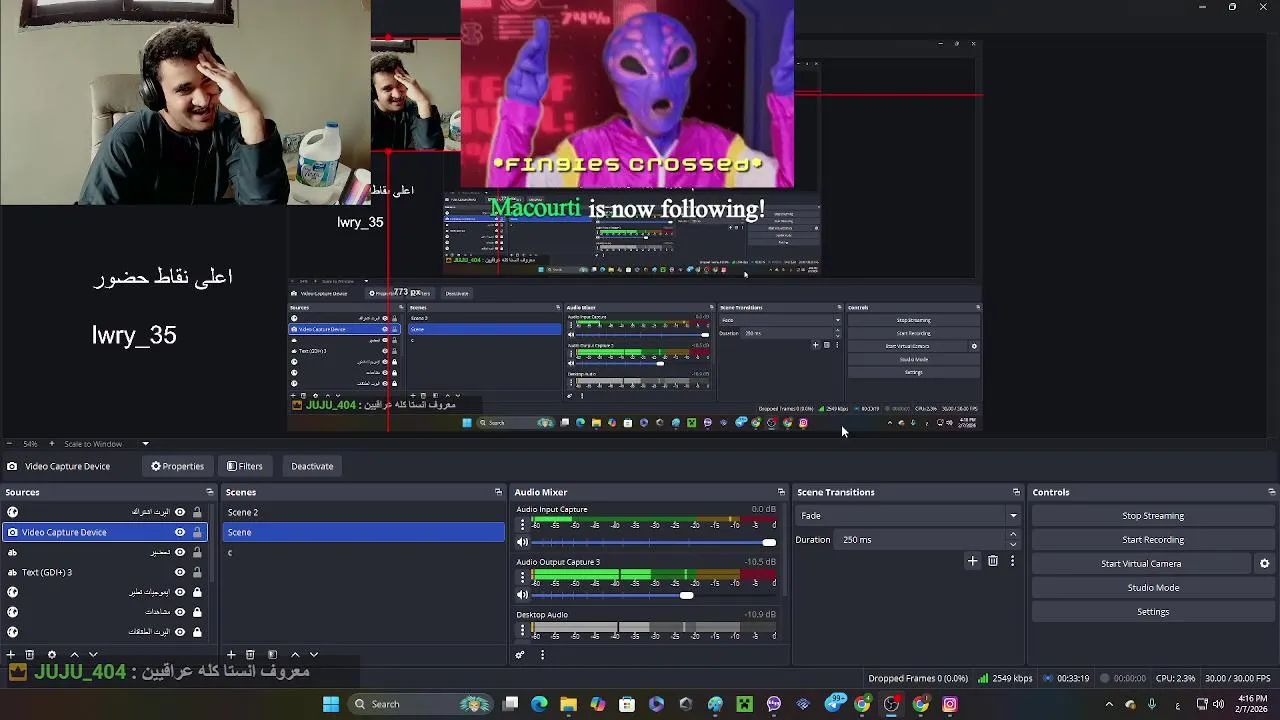Click Deactivate button
Image resolution: width=1280 pixels, height=720 pixels.
click(312, 466)
